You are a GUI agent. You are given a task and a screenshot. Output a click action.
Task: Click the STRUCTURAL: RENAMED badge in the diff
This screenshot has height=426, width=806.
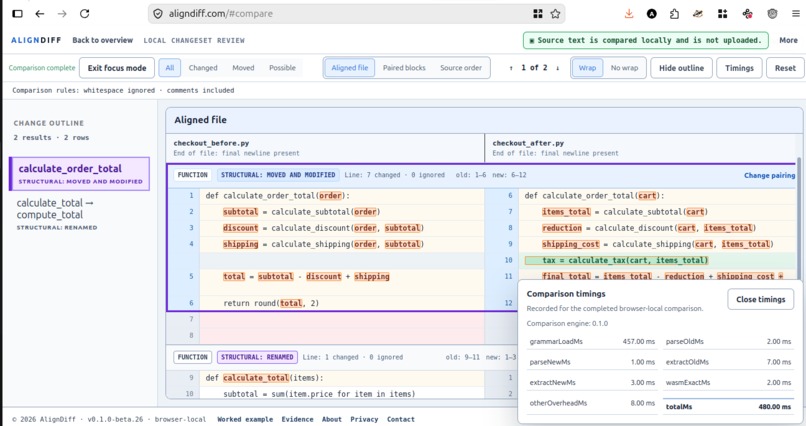[257, 357]
